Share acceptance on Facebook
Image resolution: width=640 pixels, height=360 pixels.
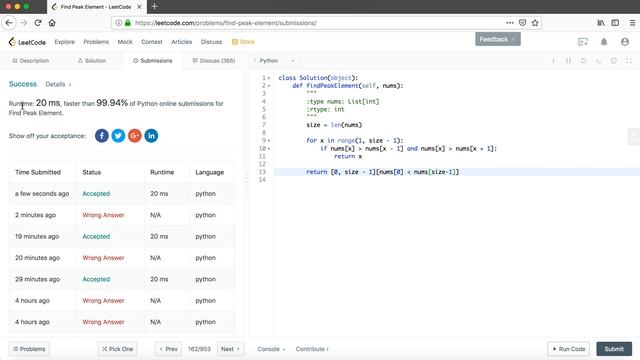pos(102,136)
